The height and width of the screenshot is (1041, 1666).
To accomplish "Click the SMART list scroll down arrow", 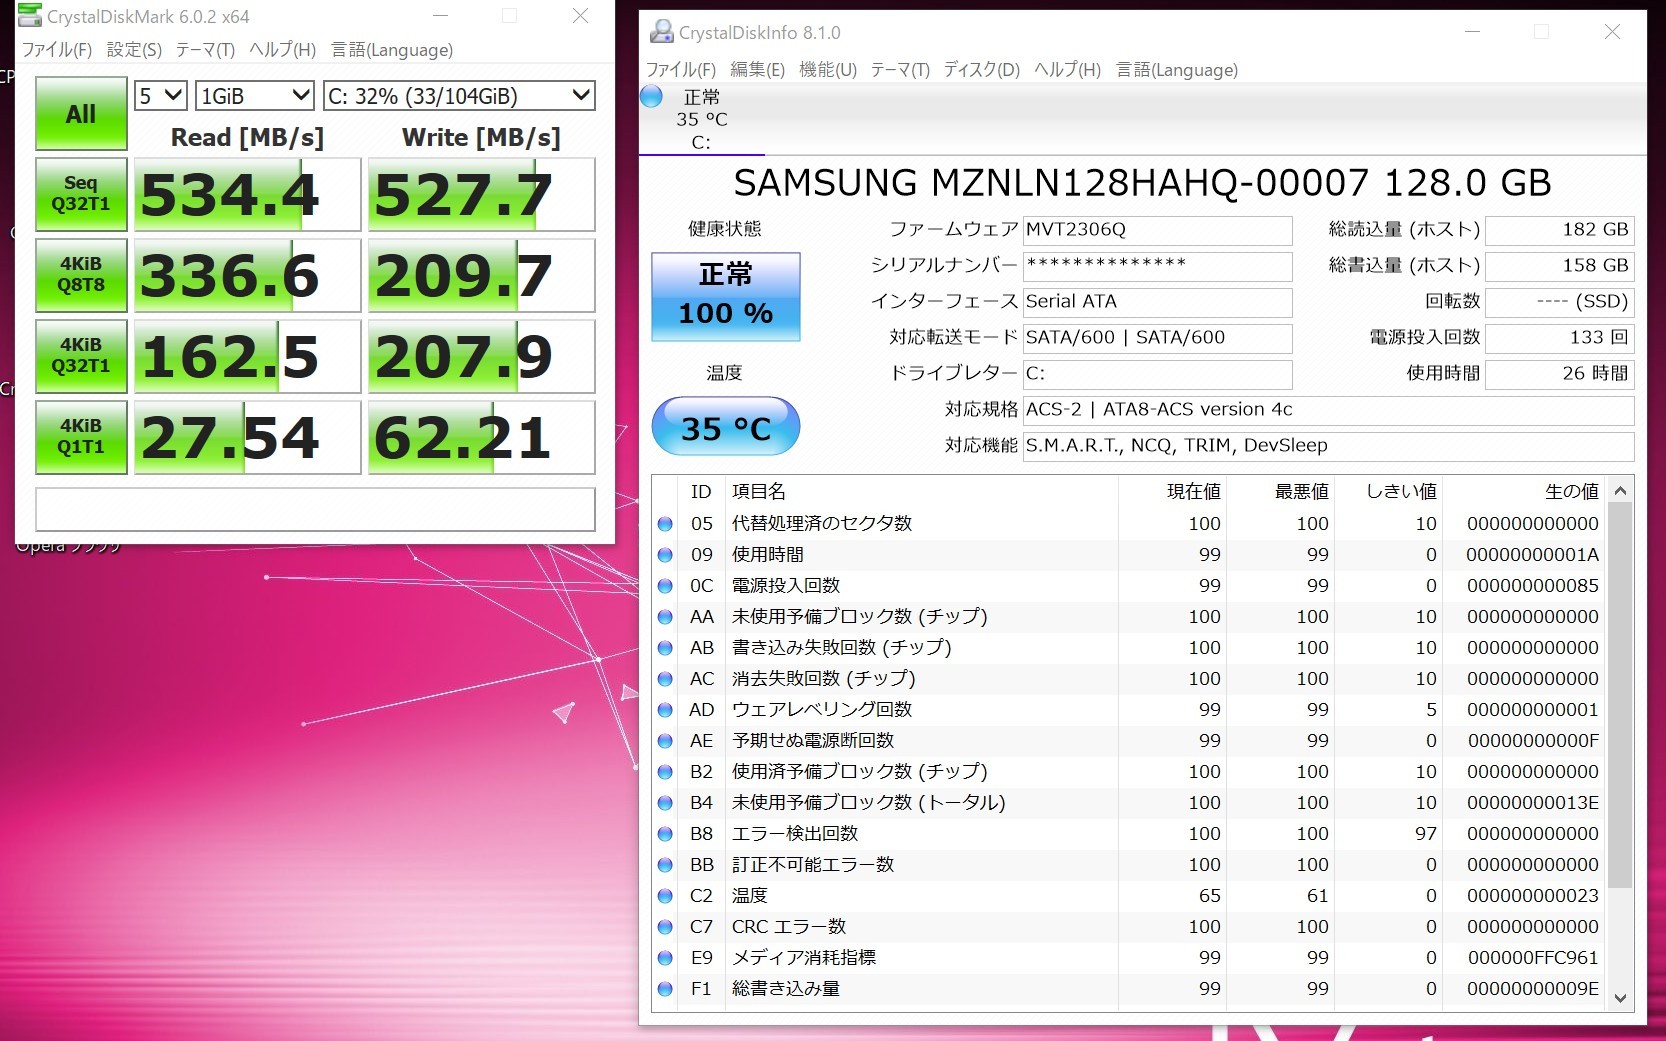I will (1620, 998).
